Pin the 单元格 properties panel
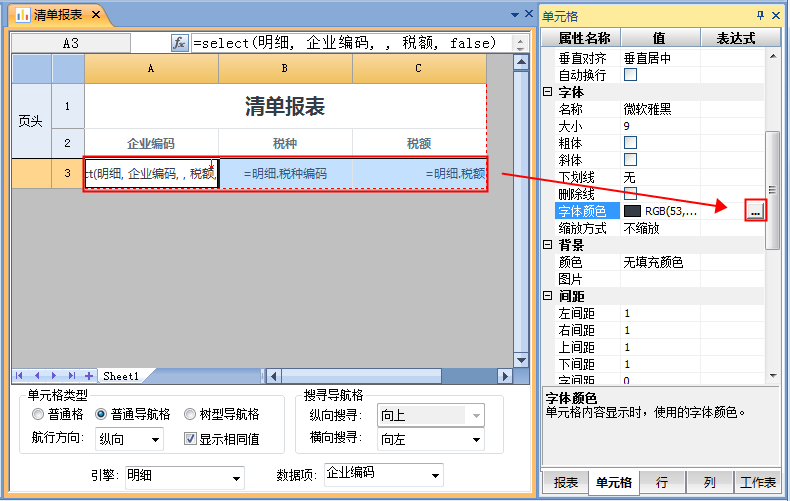The height and width of the screenshot is (501, 790). pos(760,15)
